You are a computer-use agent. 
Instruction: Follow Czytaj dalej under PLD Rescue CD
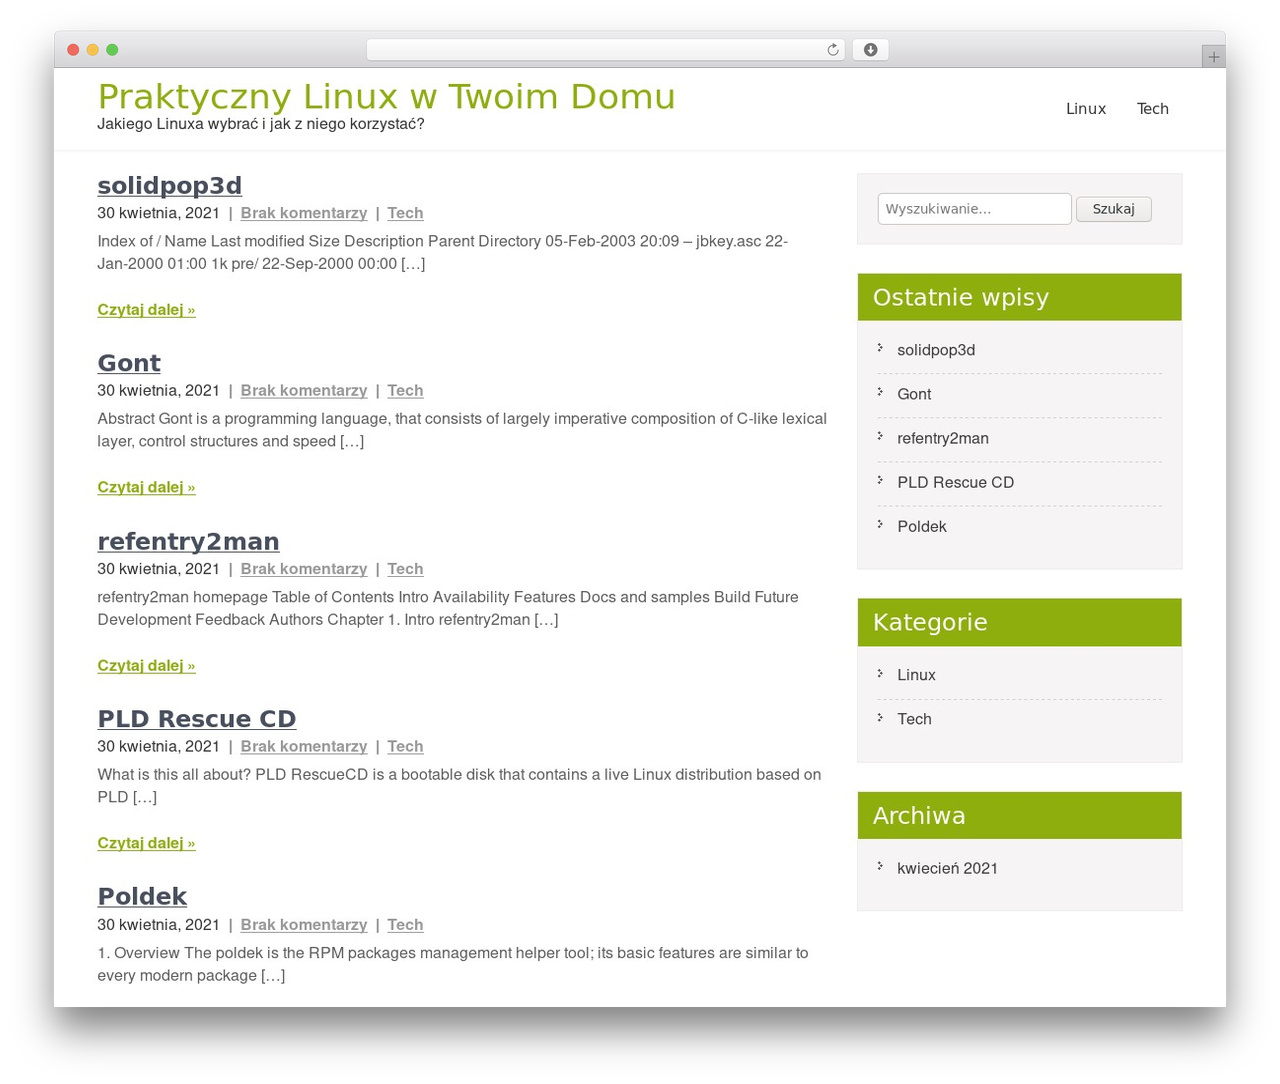pos(146,844)
